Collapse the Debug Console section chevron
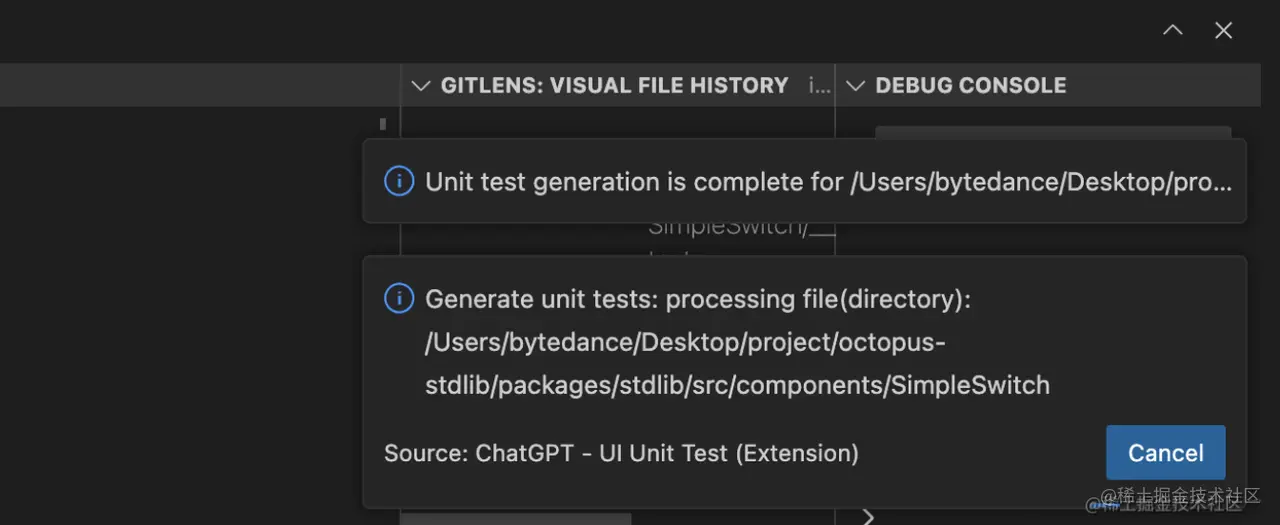Viewport: 1280px width, 525px height. pos(855,86)
